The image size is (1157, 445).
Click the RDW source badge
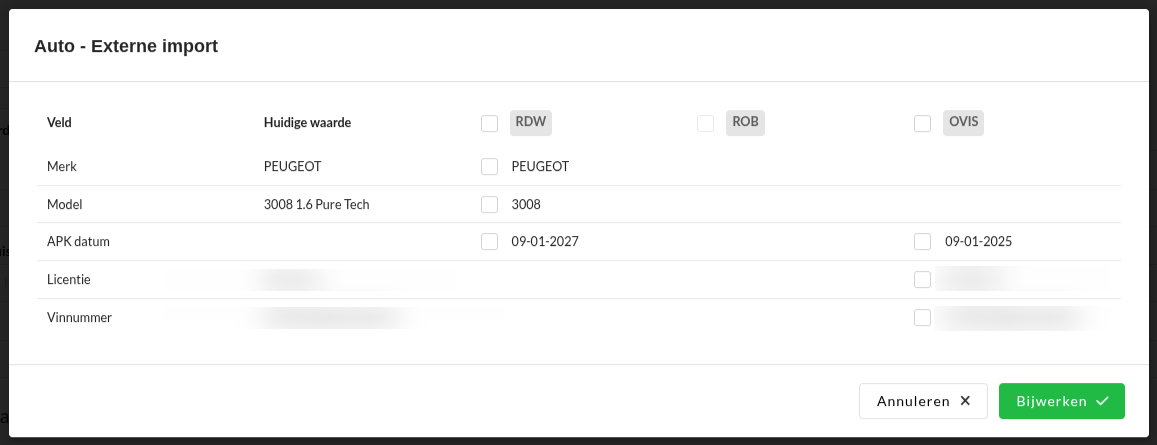pos(532,123)
